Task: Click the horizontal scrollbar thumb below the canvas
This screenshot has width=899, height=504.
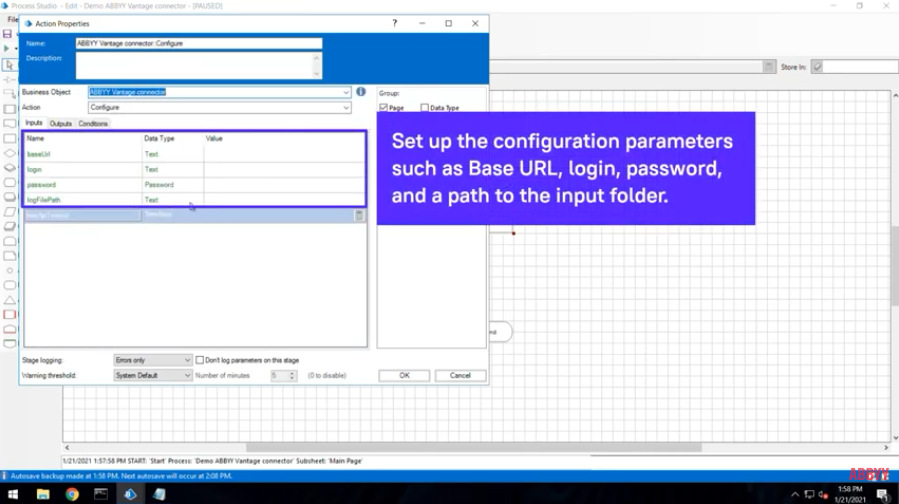Action: pos(474,447)
